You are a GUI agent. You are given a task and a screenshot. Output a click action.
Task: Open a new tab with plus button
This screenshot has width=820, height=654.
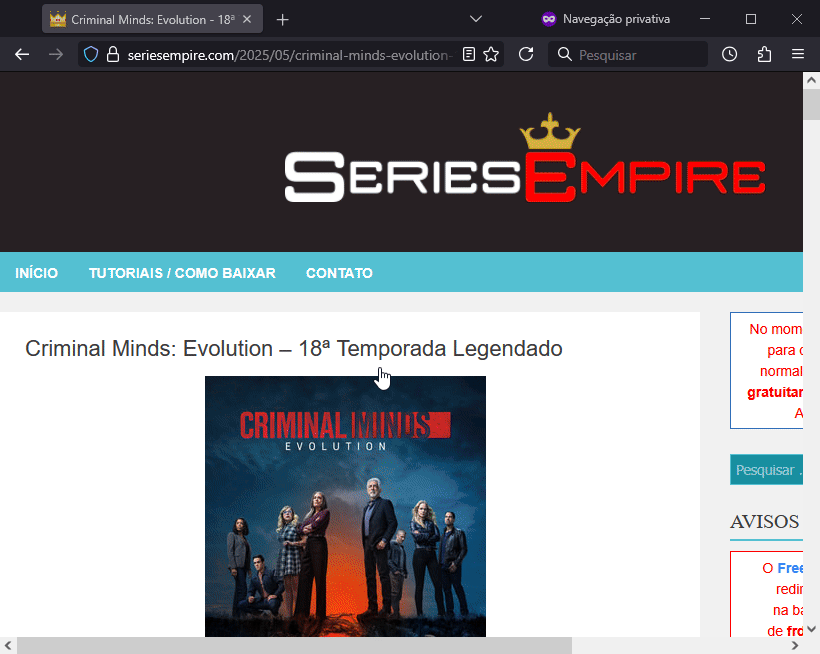point(282,20)
